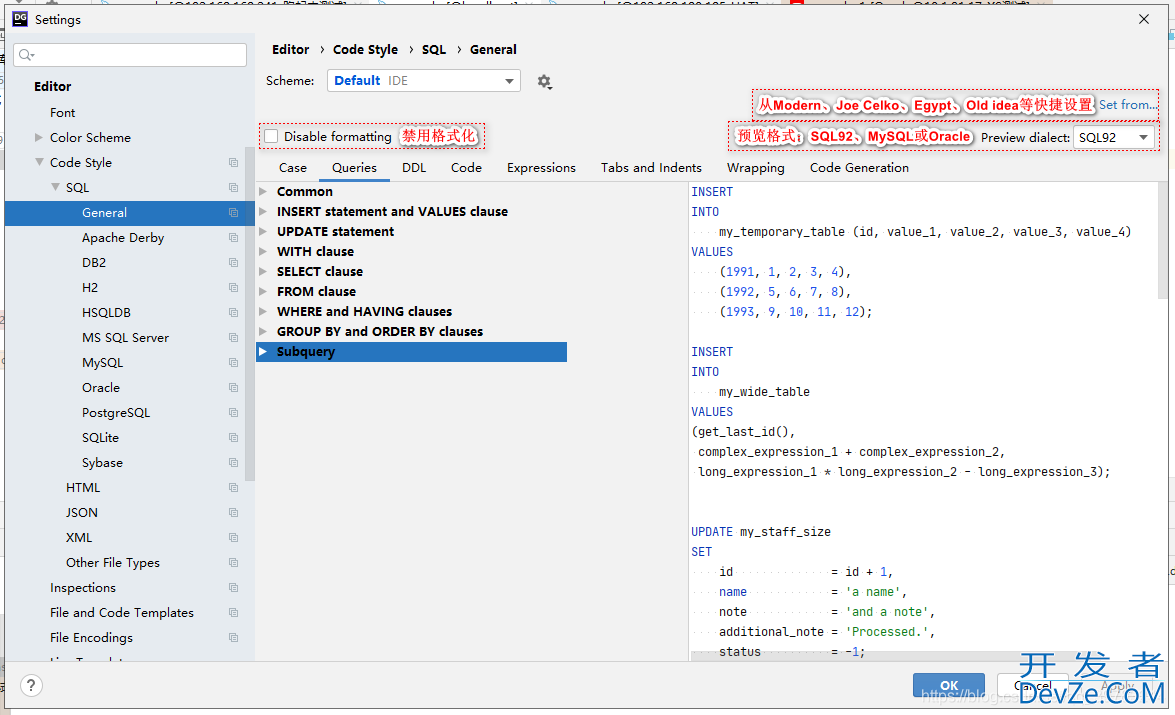Switch to the Code tab

click(466, 168)
